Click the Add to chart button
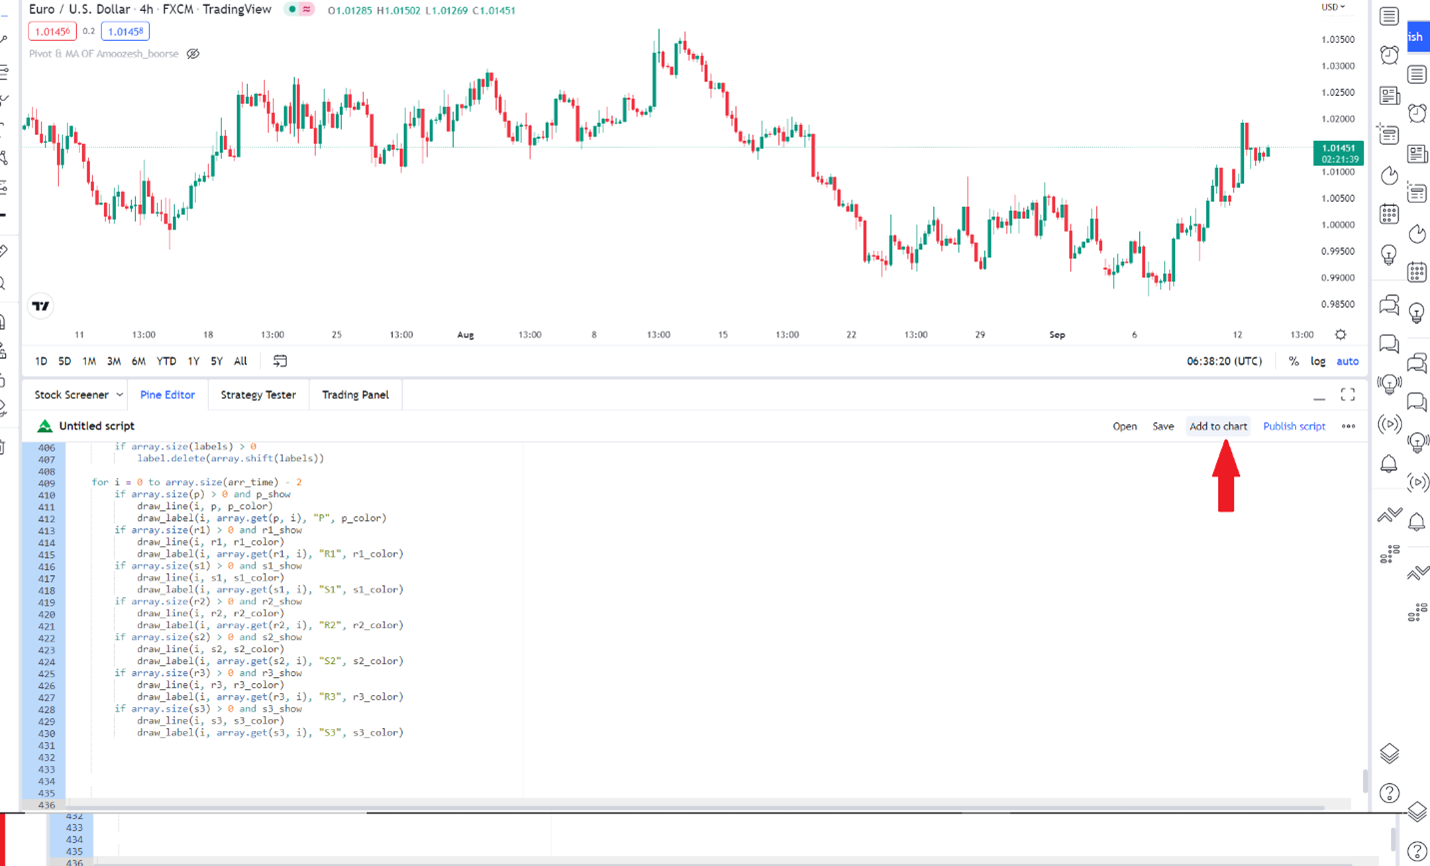 [x=1217, y=426]
